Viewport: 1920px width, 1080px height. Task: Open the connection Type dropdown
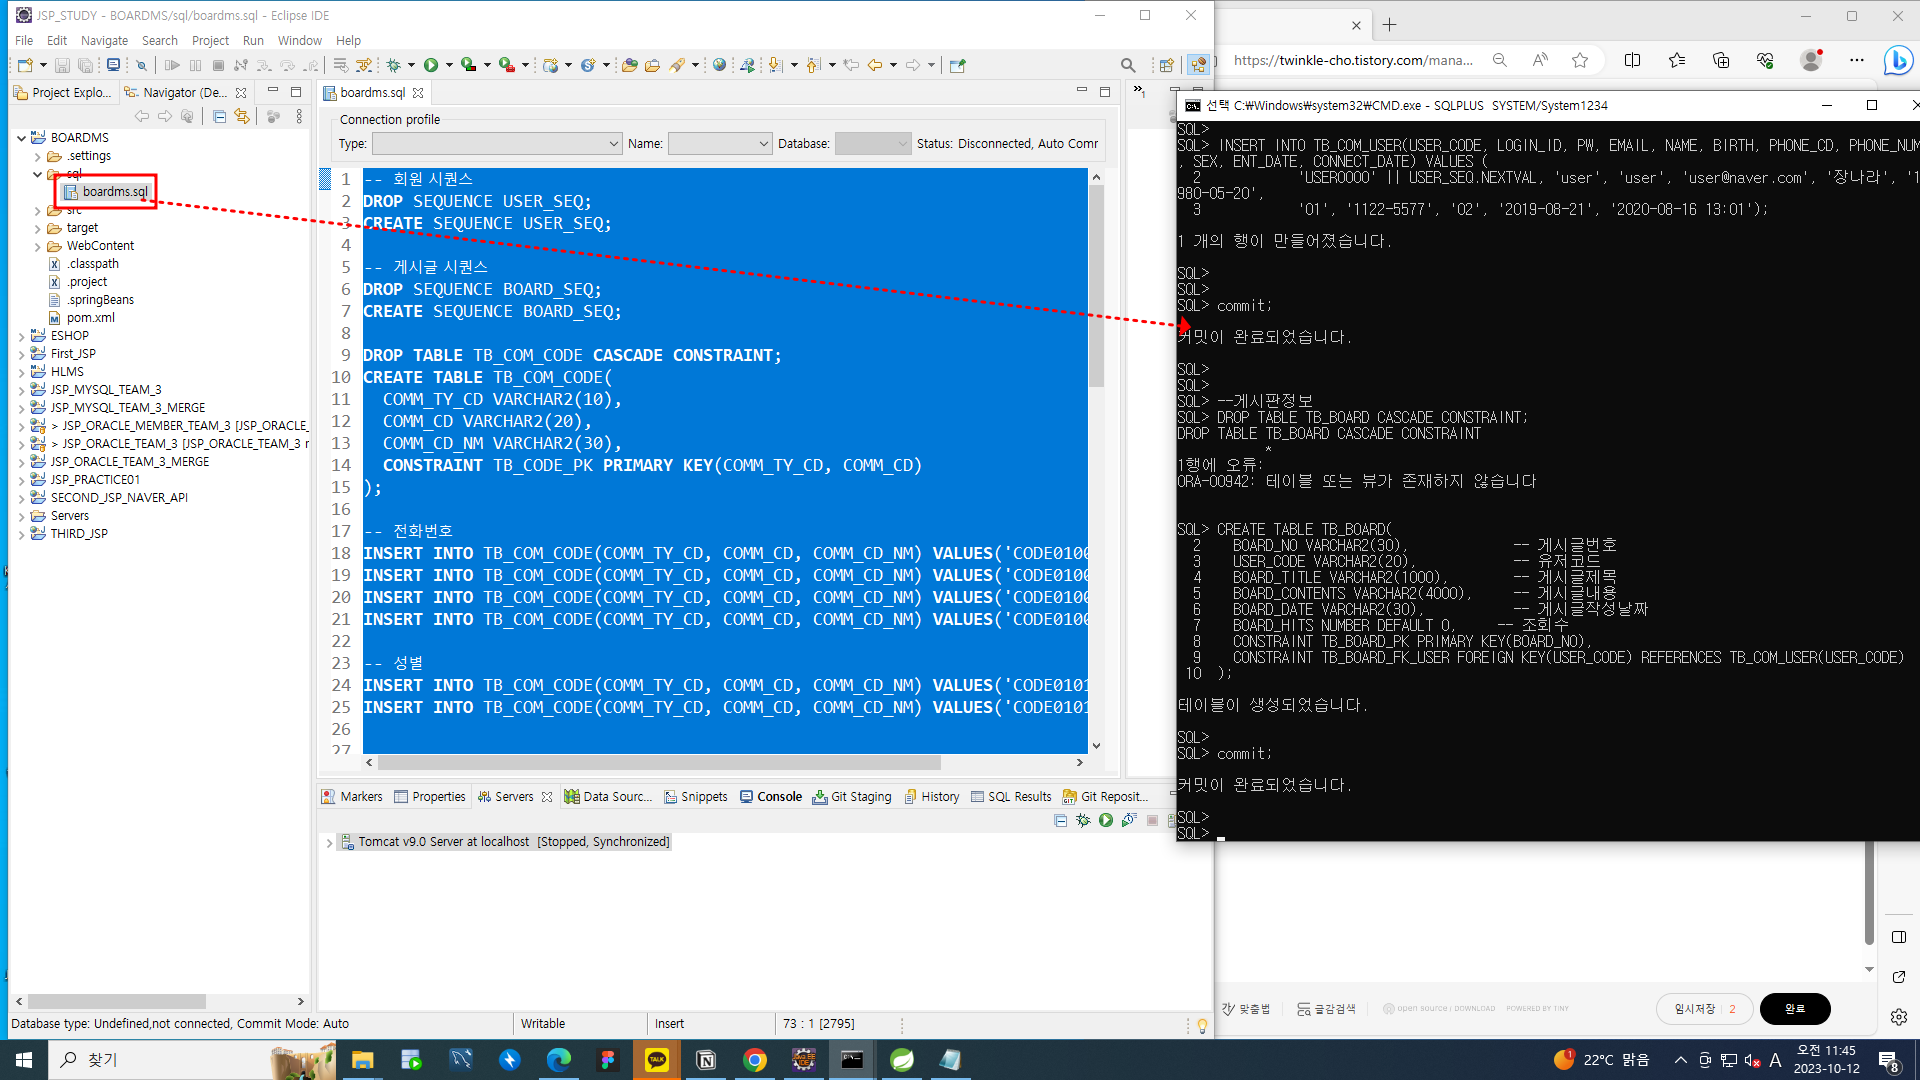(497, 144)
